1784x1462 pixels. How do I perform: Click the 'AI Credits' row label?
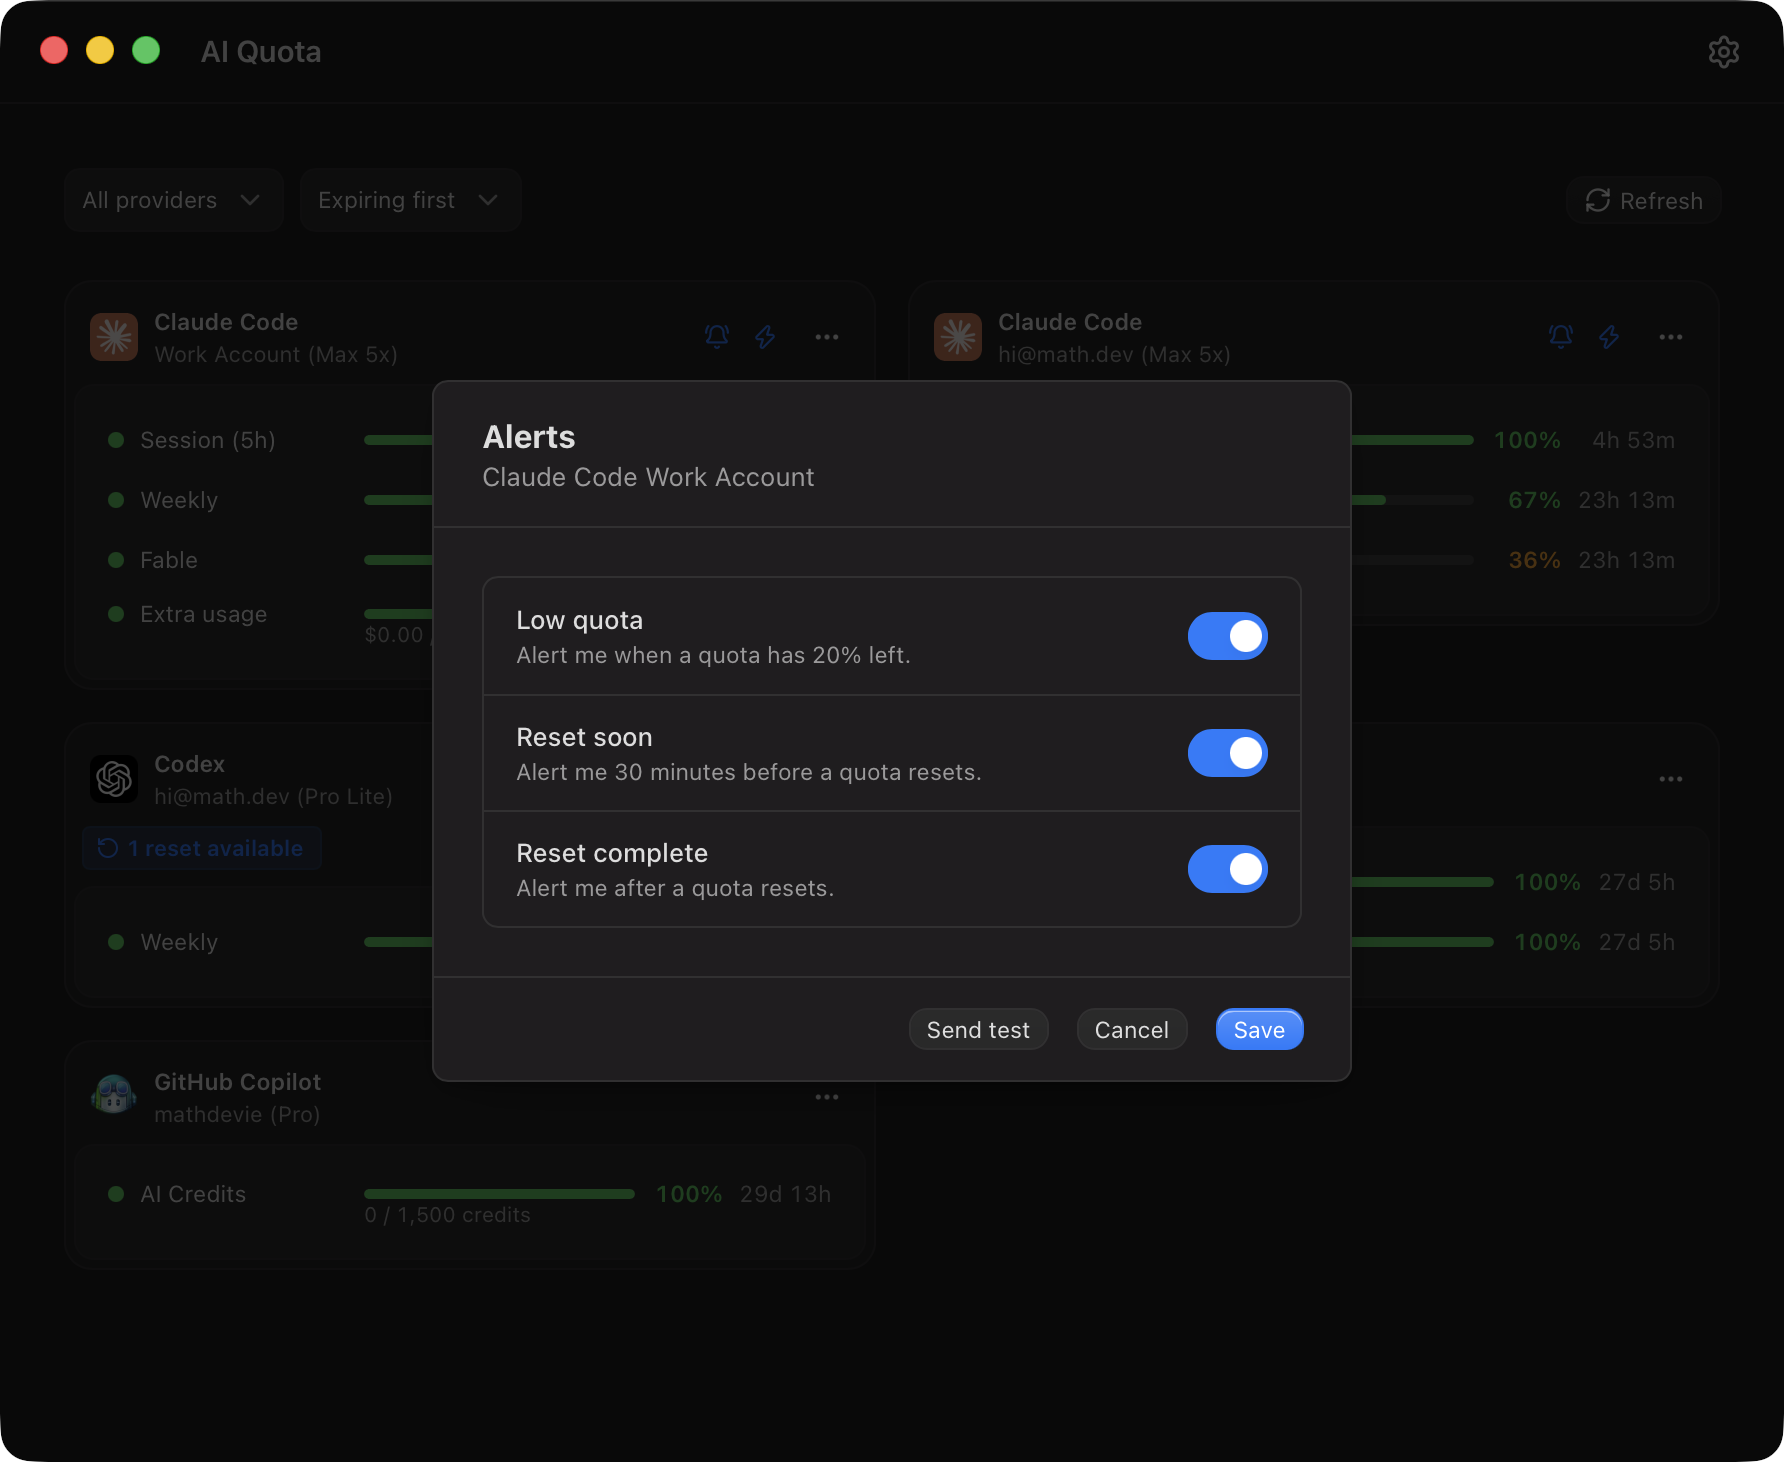point(193,1194)
